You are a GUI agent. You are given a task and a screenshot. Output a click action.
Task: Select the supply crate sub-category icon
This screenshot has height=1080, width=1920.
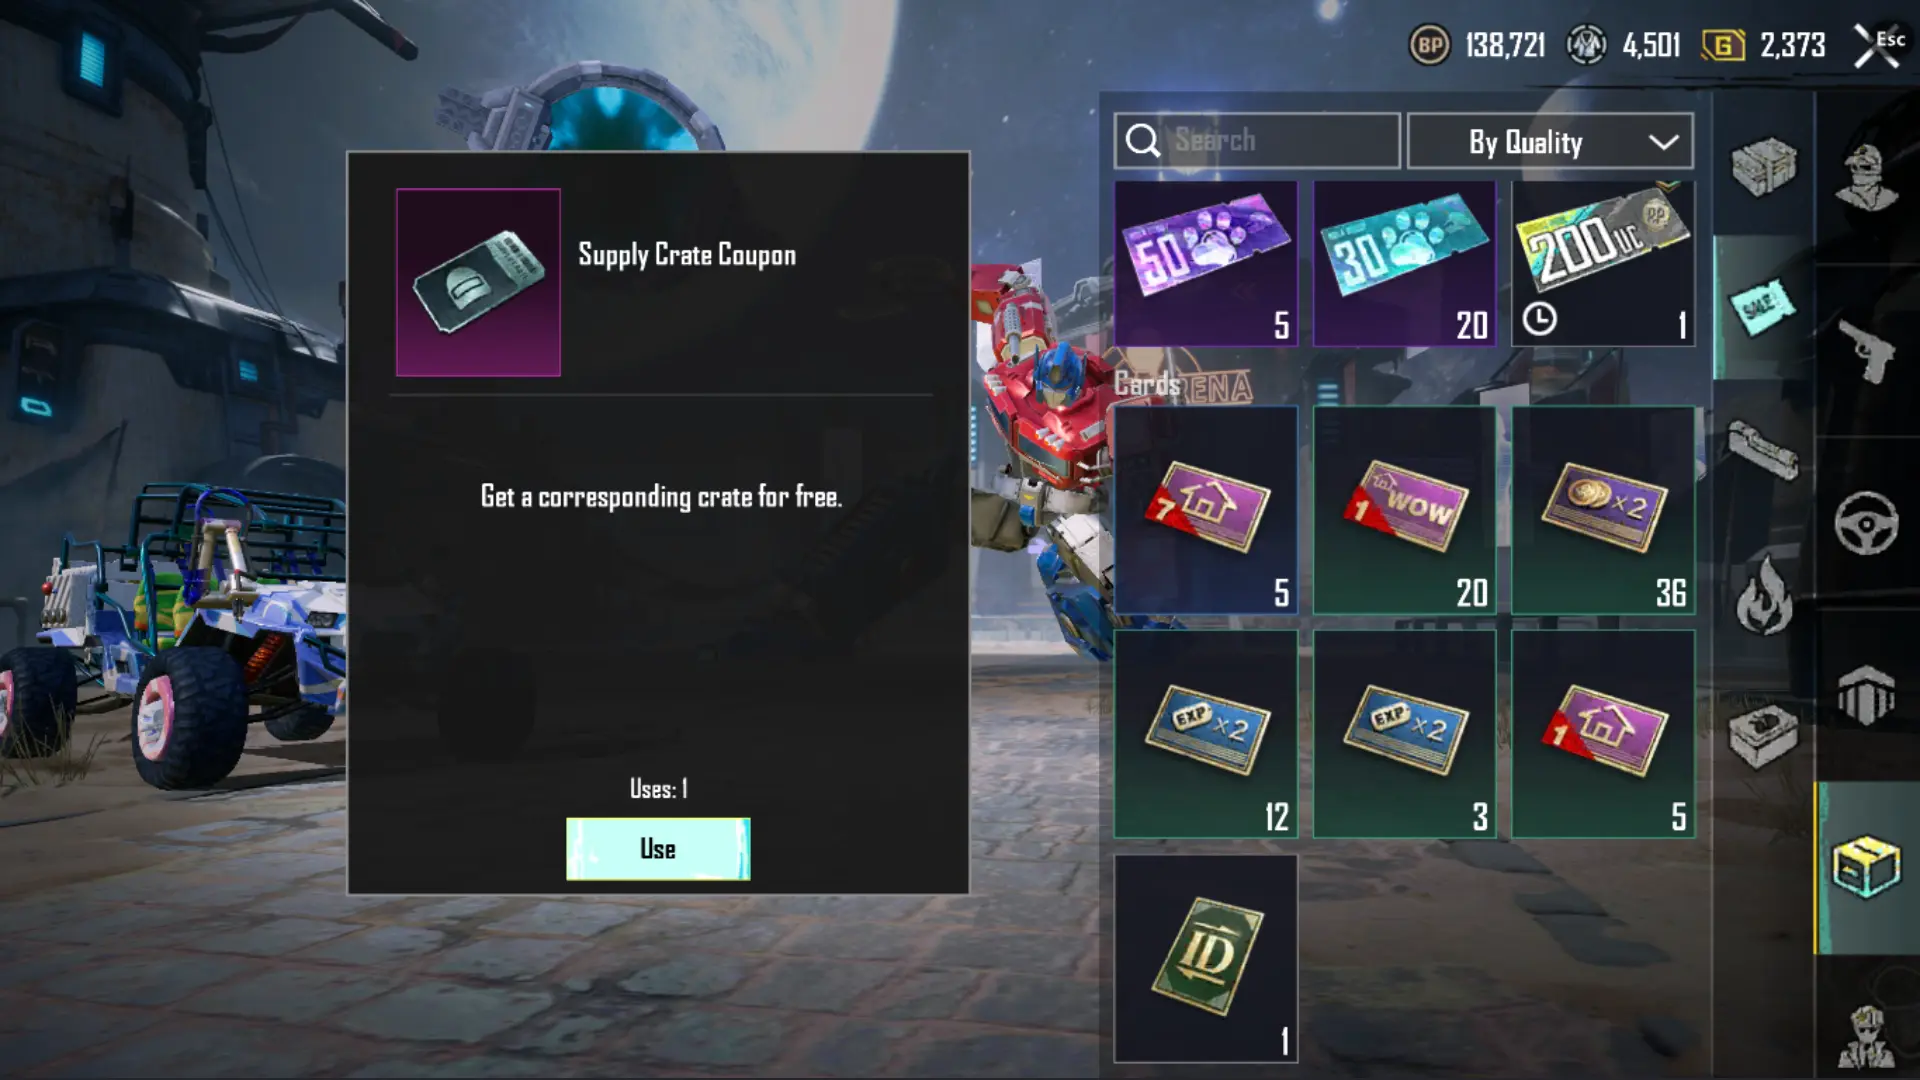[x=1764, y=165]
